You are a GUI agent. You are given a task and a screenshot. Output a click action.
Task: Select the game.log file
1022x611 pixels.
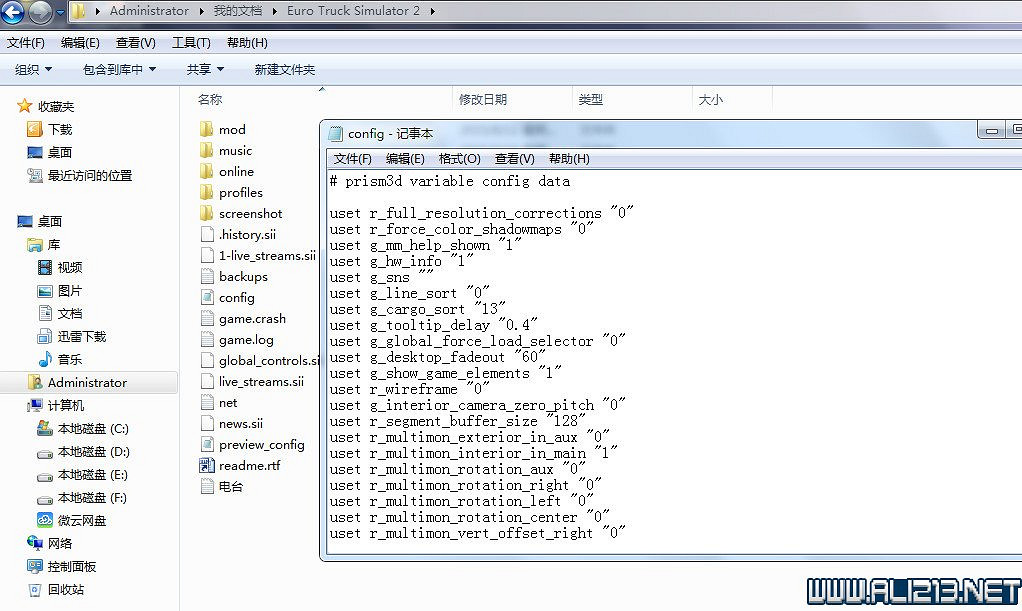[x=246, y=339]
